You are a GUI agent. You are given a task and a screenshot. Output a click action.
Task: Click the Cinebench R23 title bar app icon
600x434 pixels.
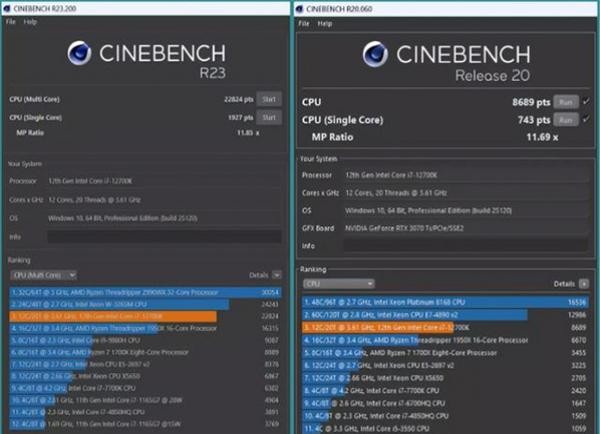pos(7,8)
